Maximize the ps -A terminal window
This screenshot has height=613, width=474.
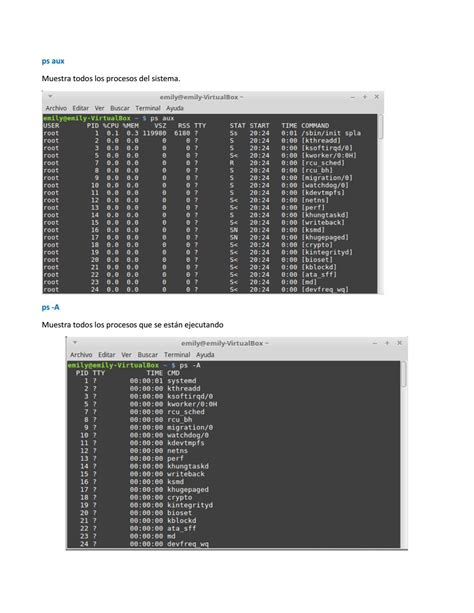387,343
